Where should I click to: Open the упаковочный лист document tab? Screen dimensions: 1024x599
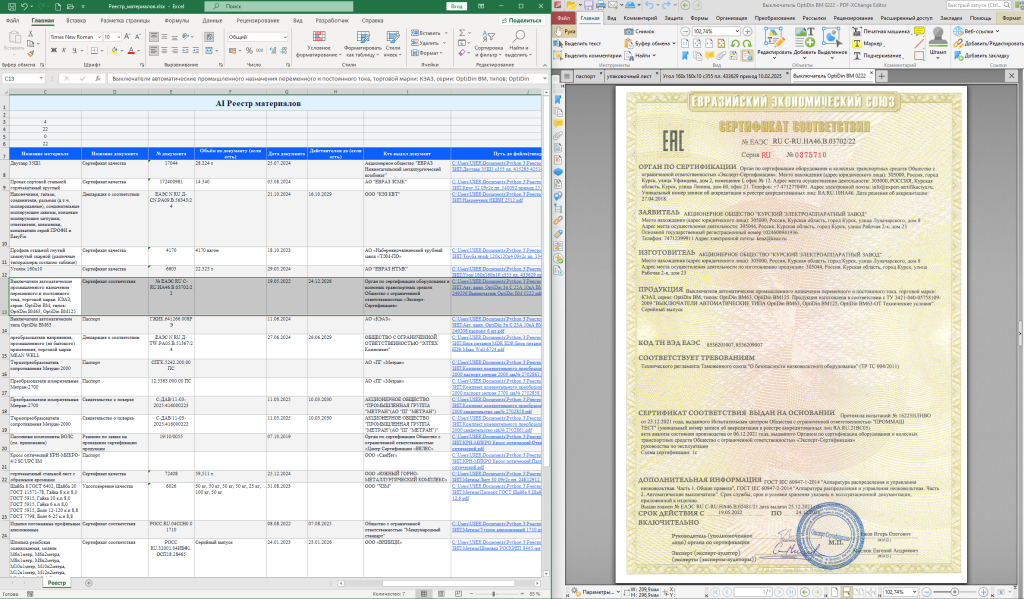(630, 76)
